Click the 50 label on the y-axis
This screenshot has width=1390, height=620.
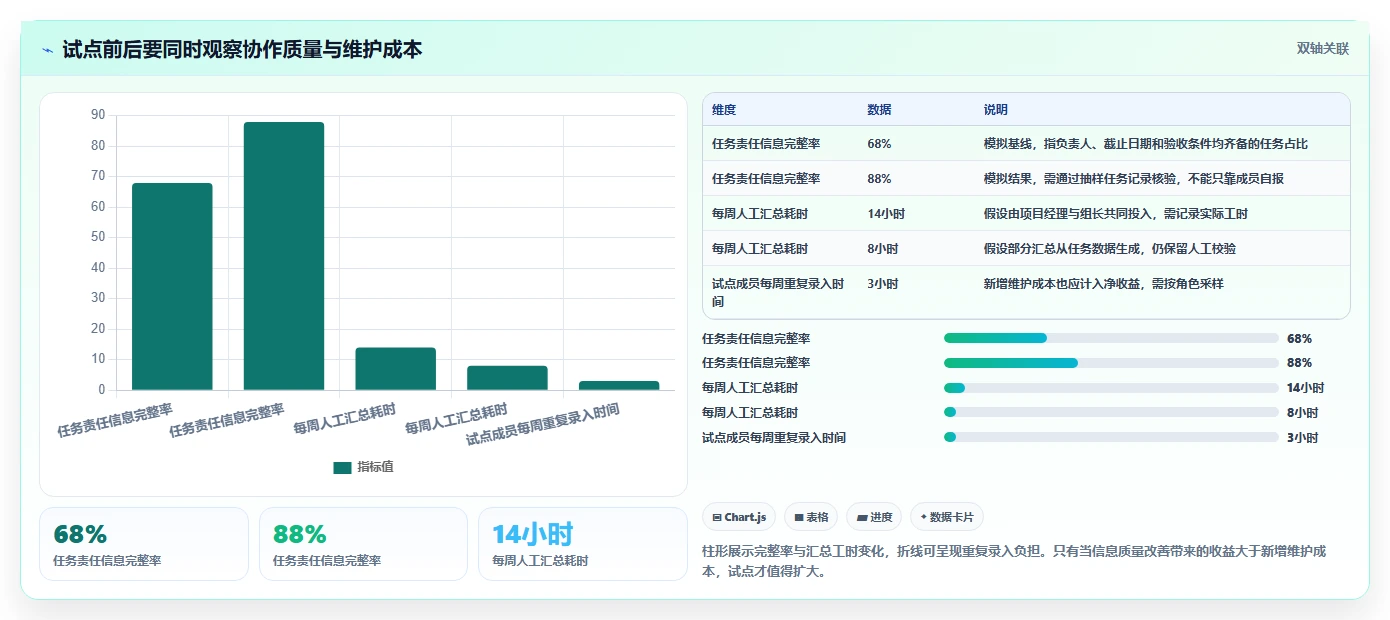(98, 237)
